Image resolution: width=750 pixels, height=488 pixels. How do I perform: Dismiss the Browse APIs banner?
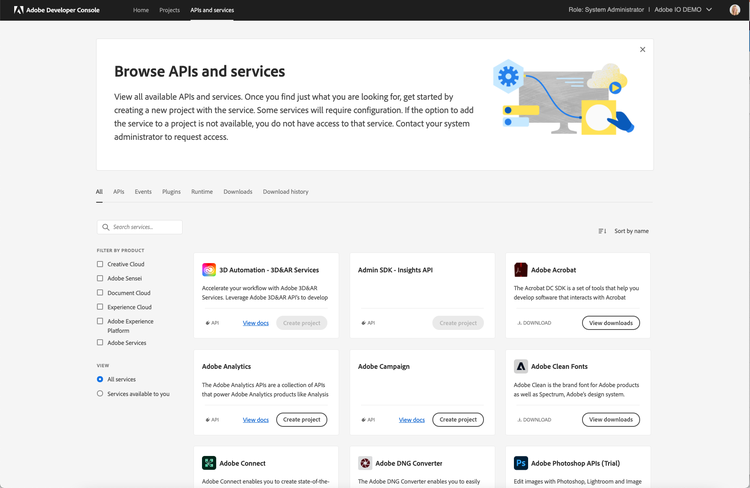point(642,49)
